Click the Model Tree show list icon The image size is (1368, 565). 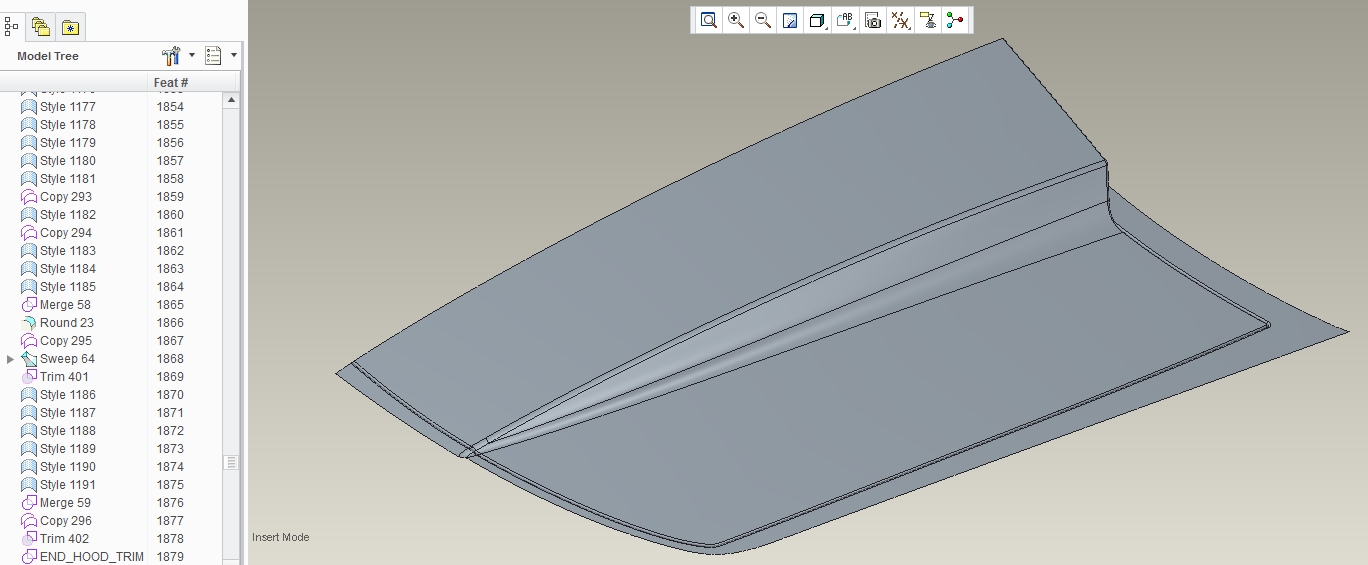pyautogui.click(x=213, y=56)
